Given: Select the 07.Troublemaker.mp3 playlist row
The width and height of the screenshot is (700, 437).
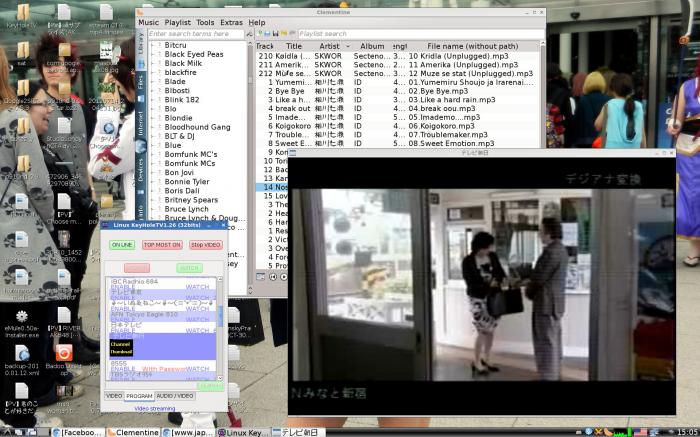Looking at the screenshot, I should coord(397,135).
